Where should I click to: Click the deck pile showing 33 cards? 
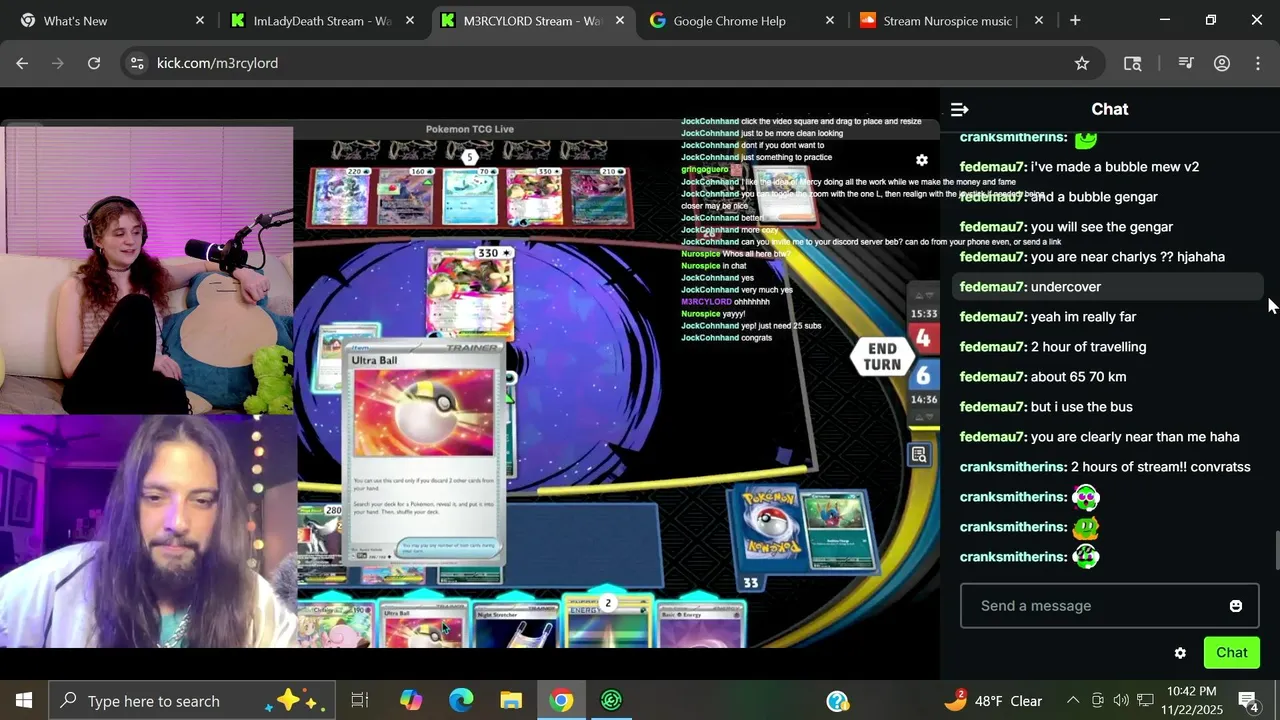[770, 529]
